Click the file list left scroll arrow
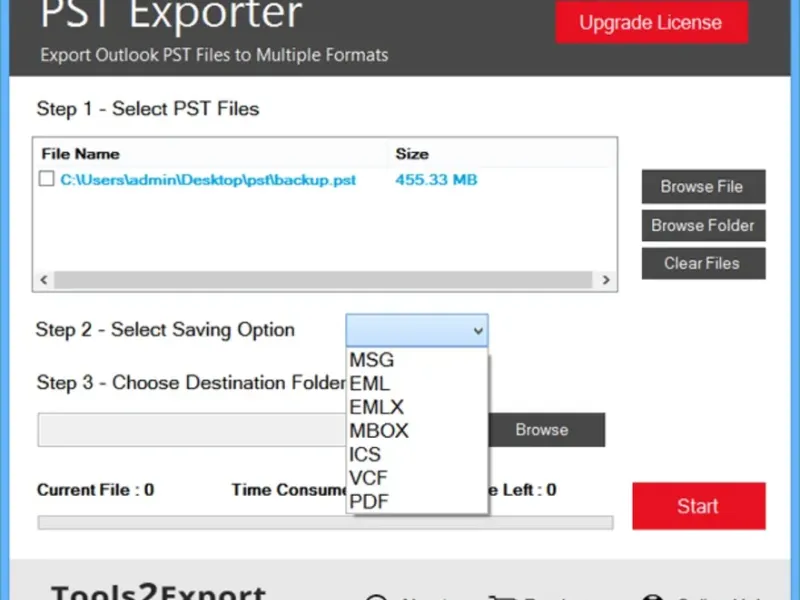Image resolution: width=800 pixels, height=600 pixels. click(44, 280)
